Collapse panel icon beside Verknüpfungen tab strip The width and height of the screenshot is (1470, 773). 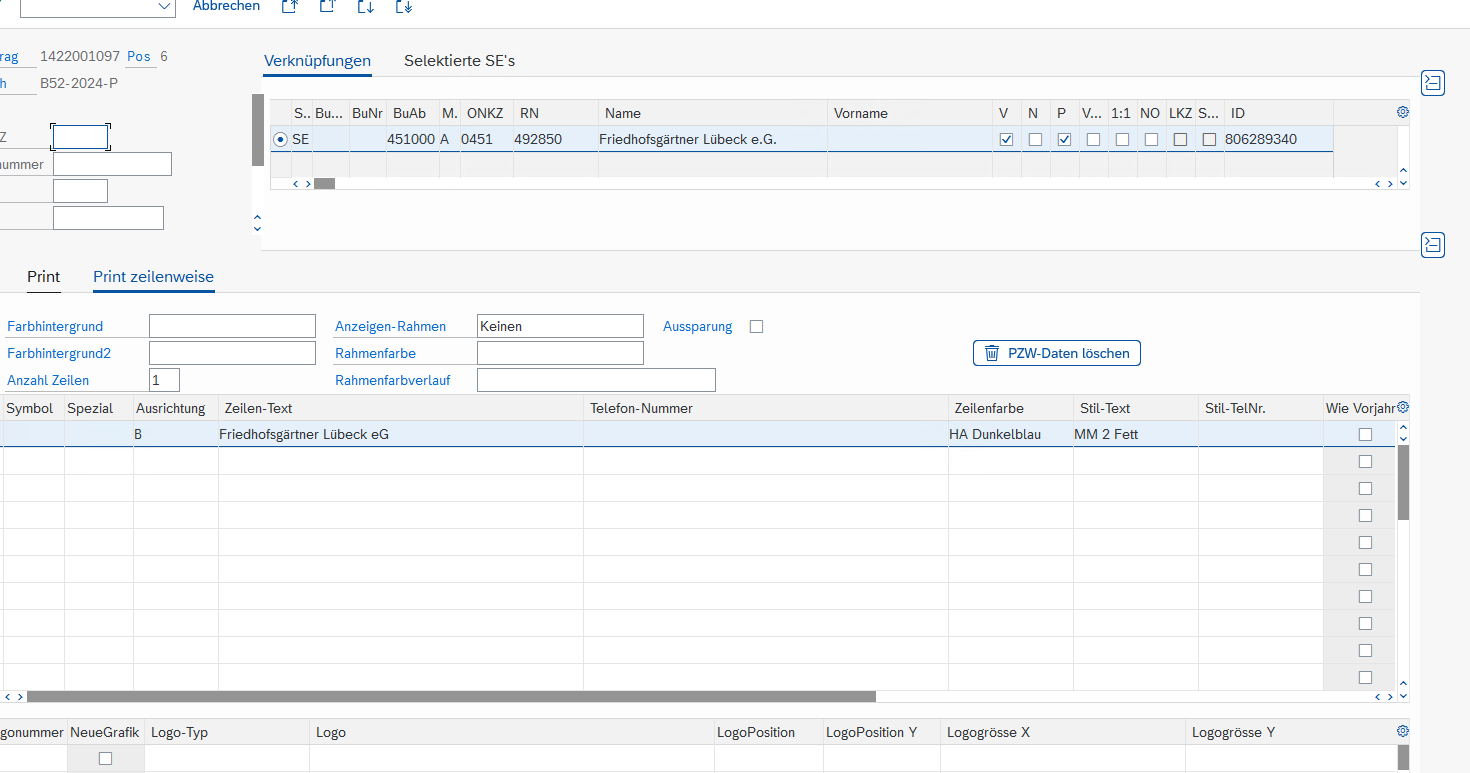[x=1433, y=83]
